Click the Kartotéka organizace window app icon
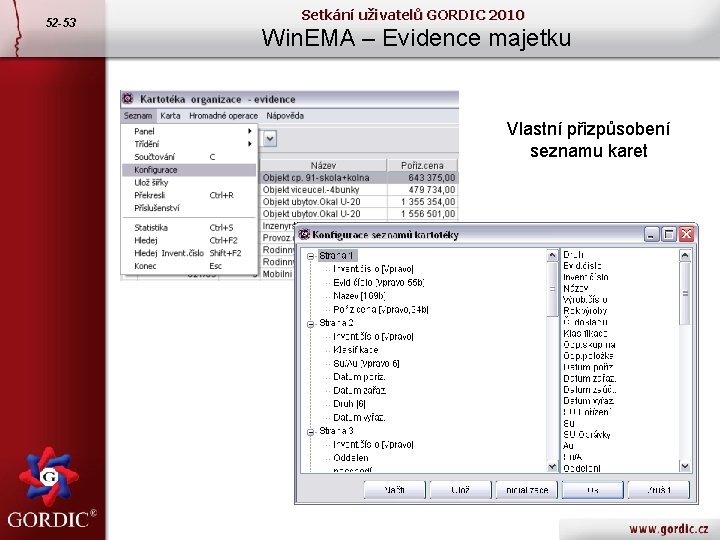This screenshot has height=540, width=720. (128, 99)
